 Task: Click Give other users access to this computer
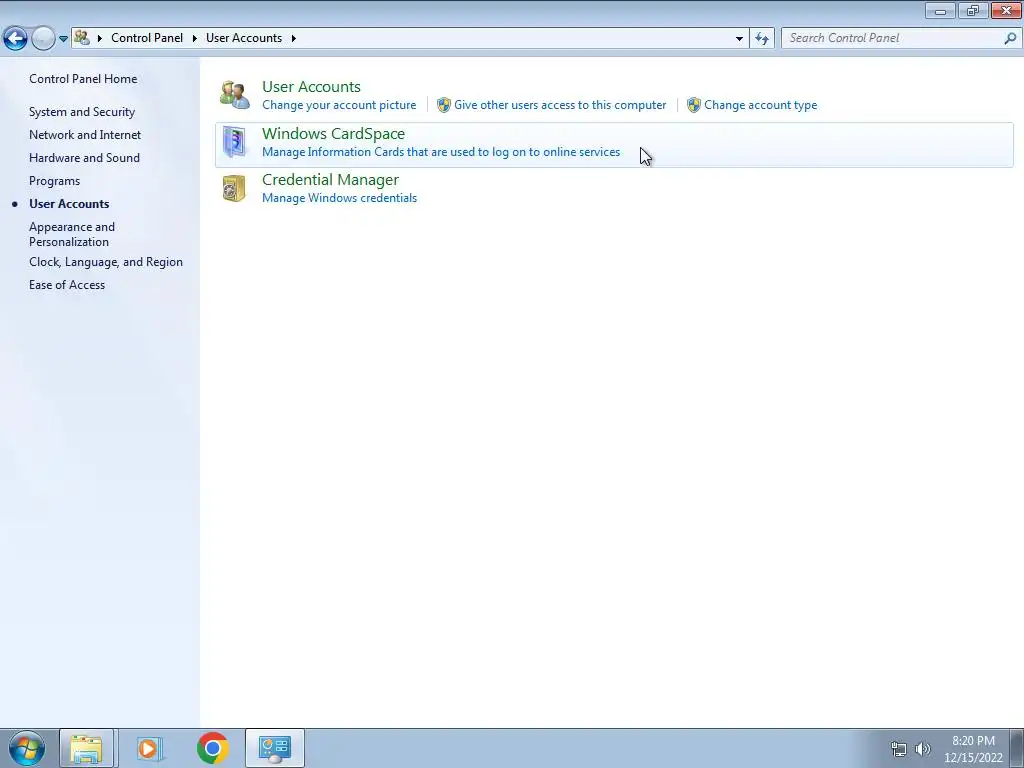[560, 105]
